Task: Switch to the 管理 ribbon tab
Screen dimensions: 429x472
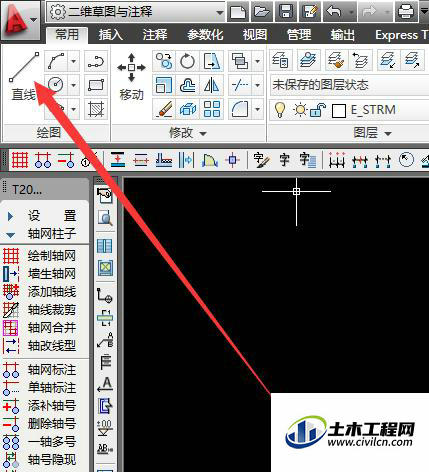Action: [x=299, y=35]
